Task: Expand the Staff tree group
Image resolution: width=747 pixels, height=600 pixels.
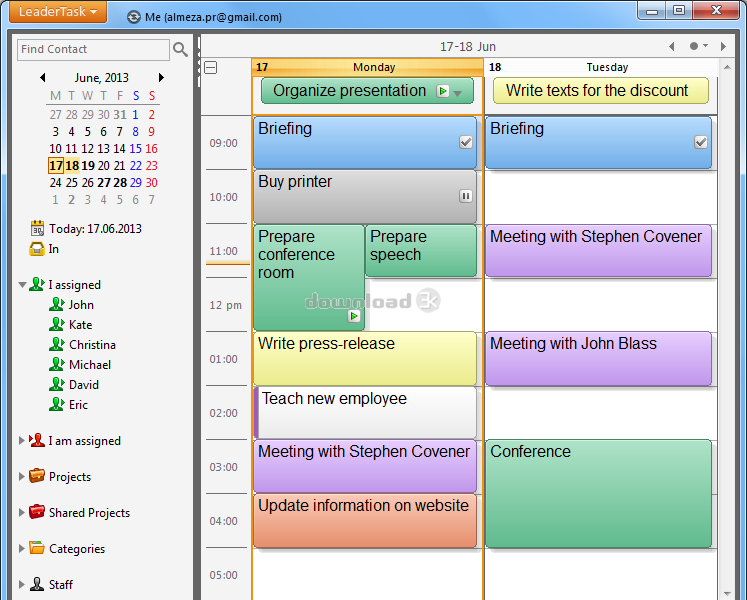Action: (x=22, y=585)
